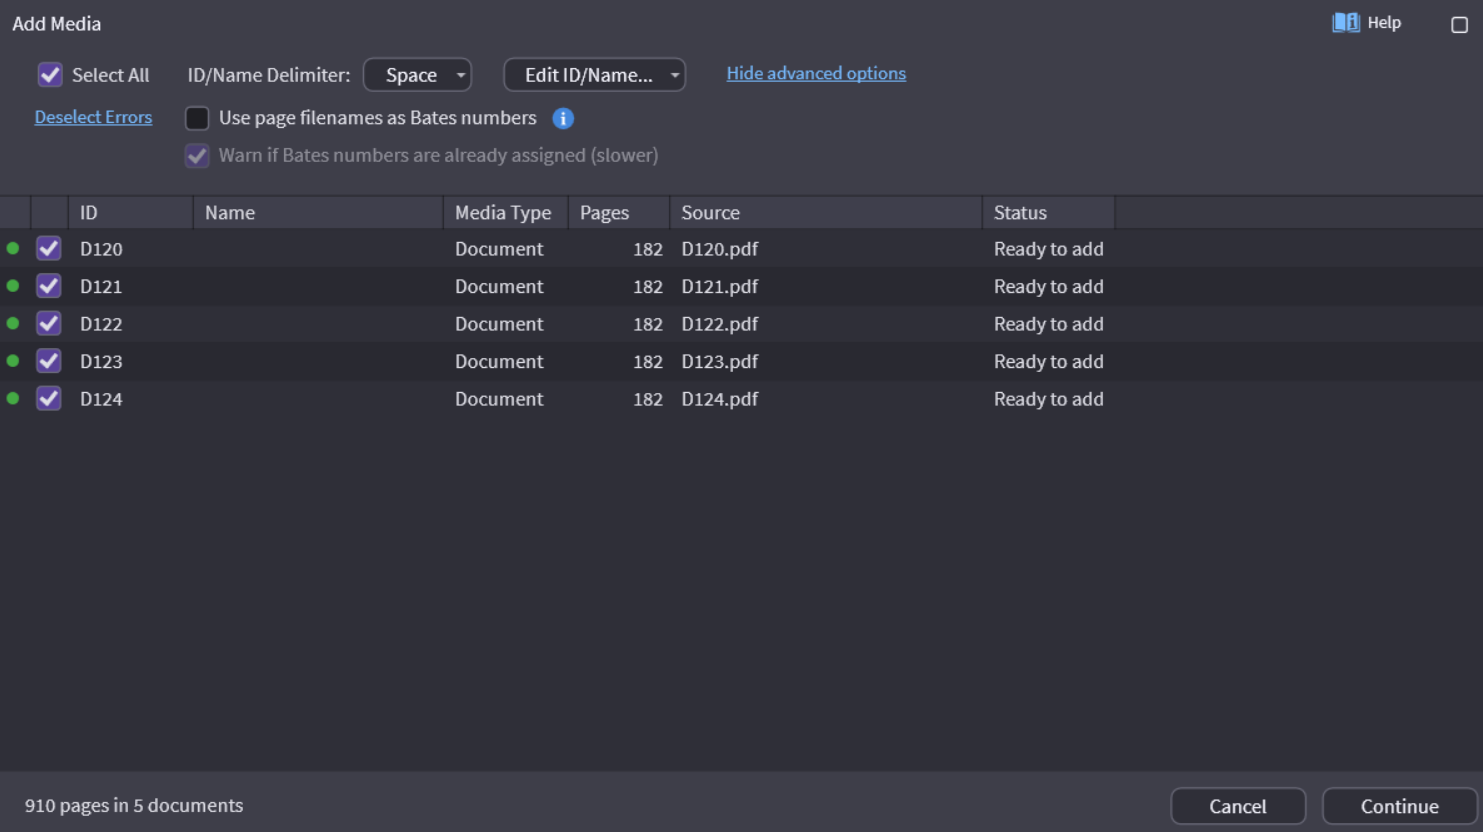This screenshot has height=832, width=1483.
Task: Click green status dot for D122
Action: 13,324
